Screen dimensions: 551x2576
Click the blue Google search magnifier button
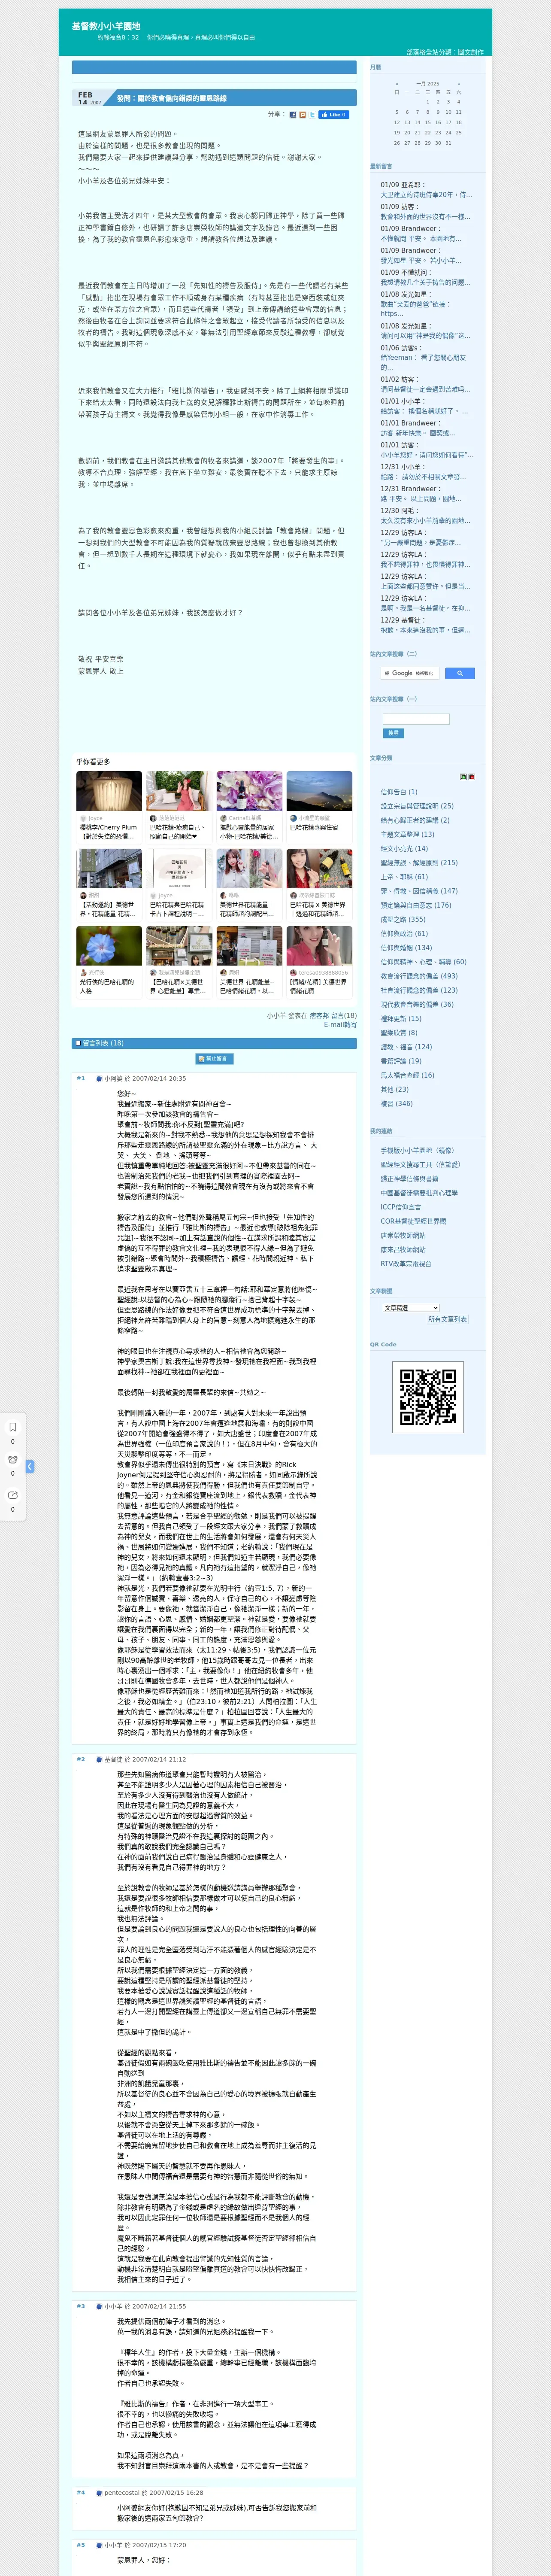[x=459, y=673]
